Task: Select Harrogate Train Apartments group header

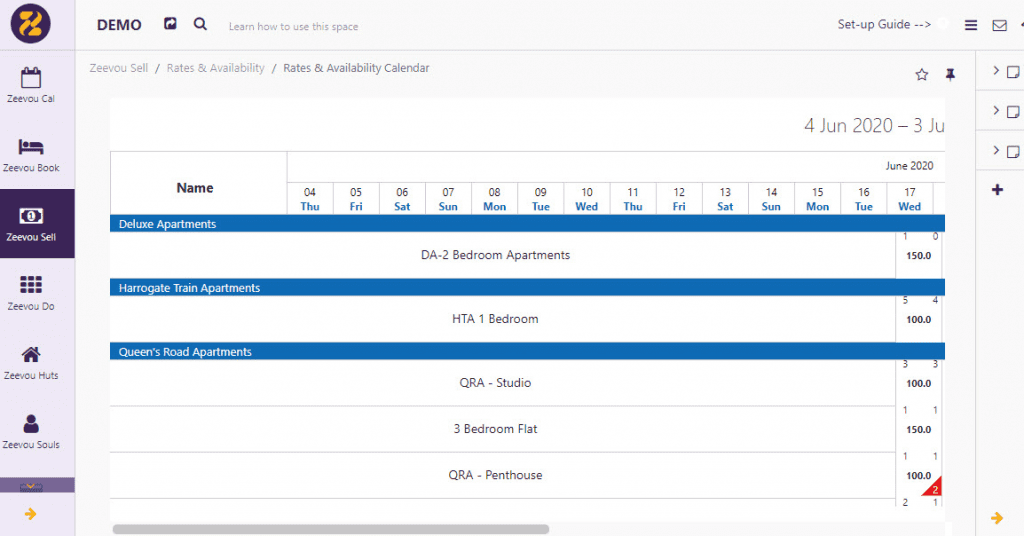Action: (527, 288)
